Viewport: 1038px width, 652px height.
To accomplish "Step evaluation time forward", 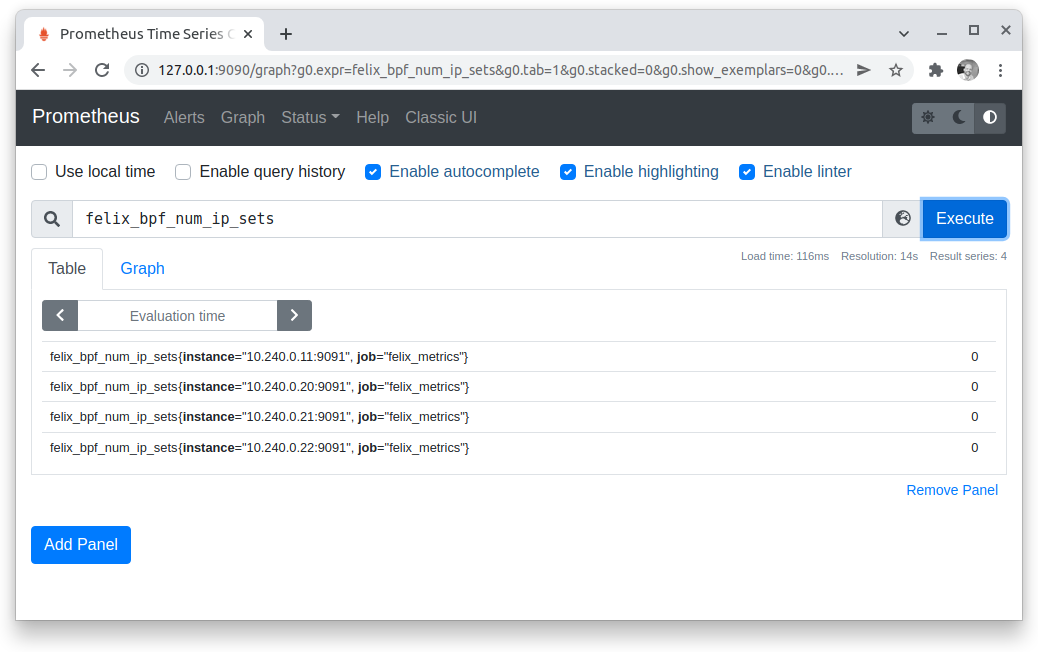I will [x=295, y=316].
